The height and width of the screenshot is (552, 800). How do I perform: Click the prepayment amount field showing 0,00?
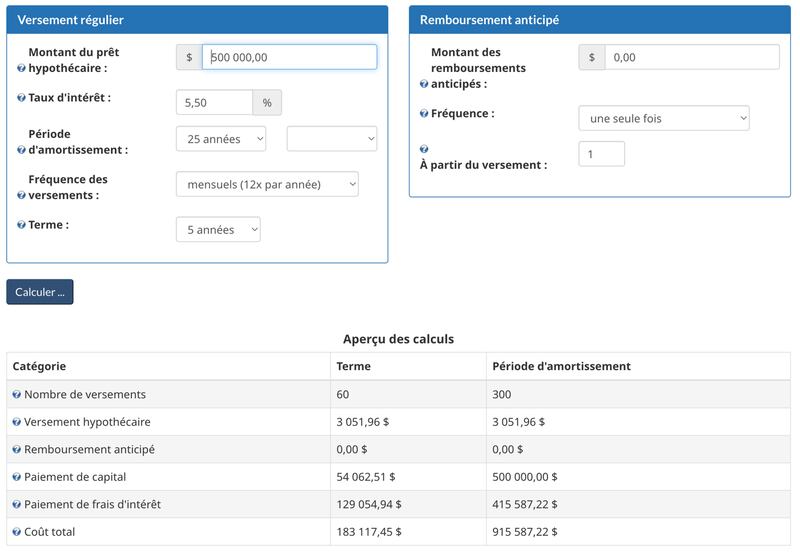[692, 57]
